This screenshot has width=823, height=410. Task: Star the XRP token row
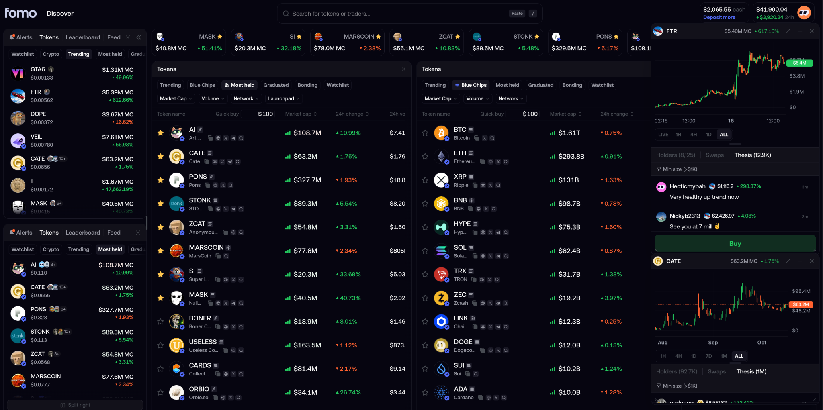coord(425,180)
